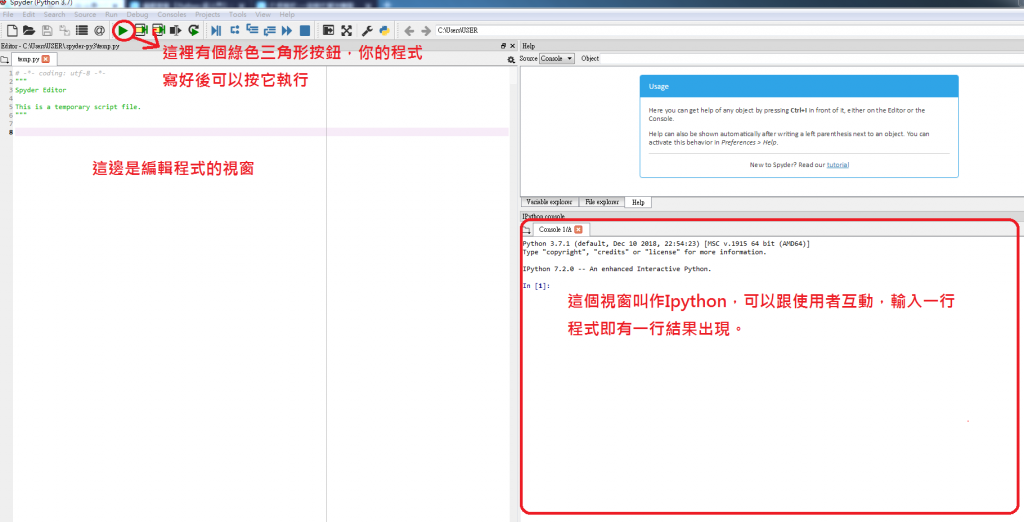
Task: Open the Tools menu
Action: [238, 14]
